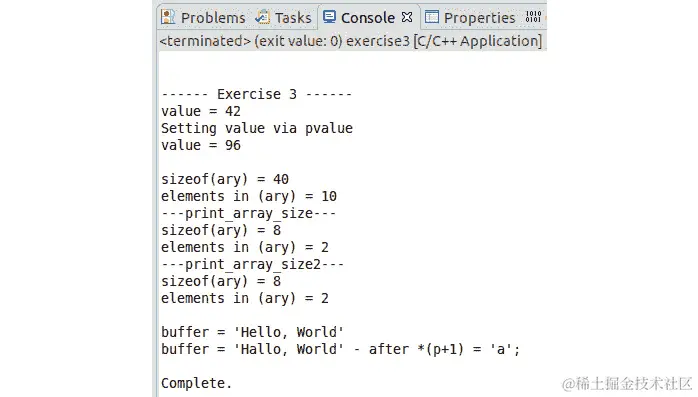Click the Console monitor icon
Viewport: 698px width, 397px height.
coord(329,17)
